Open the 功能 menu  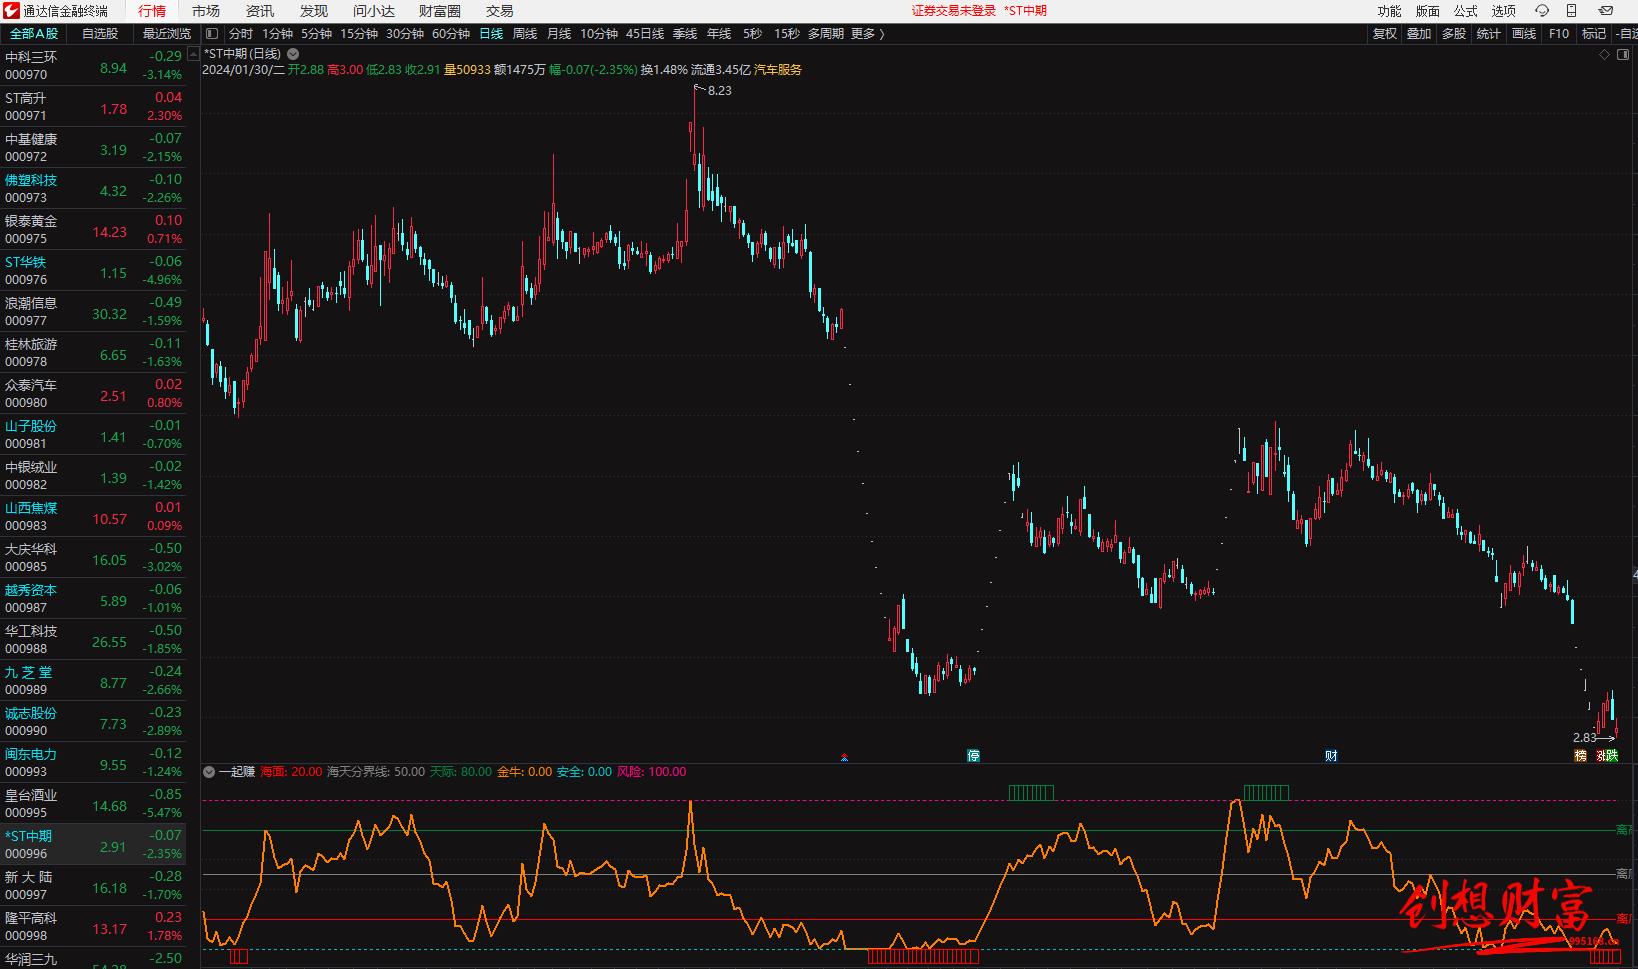1389,11
